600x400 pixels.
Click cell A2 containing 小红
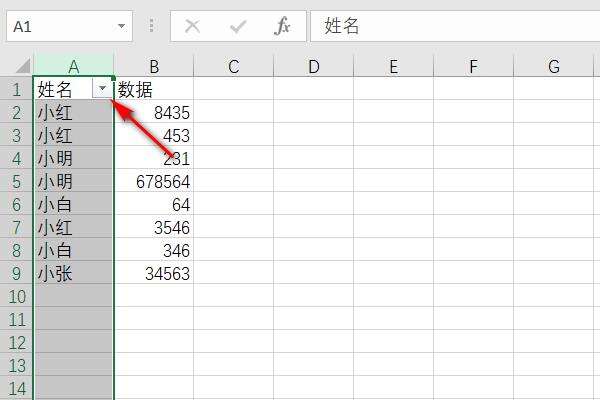tap(73, 112)
